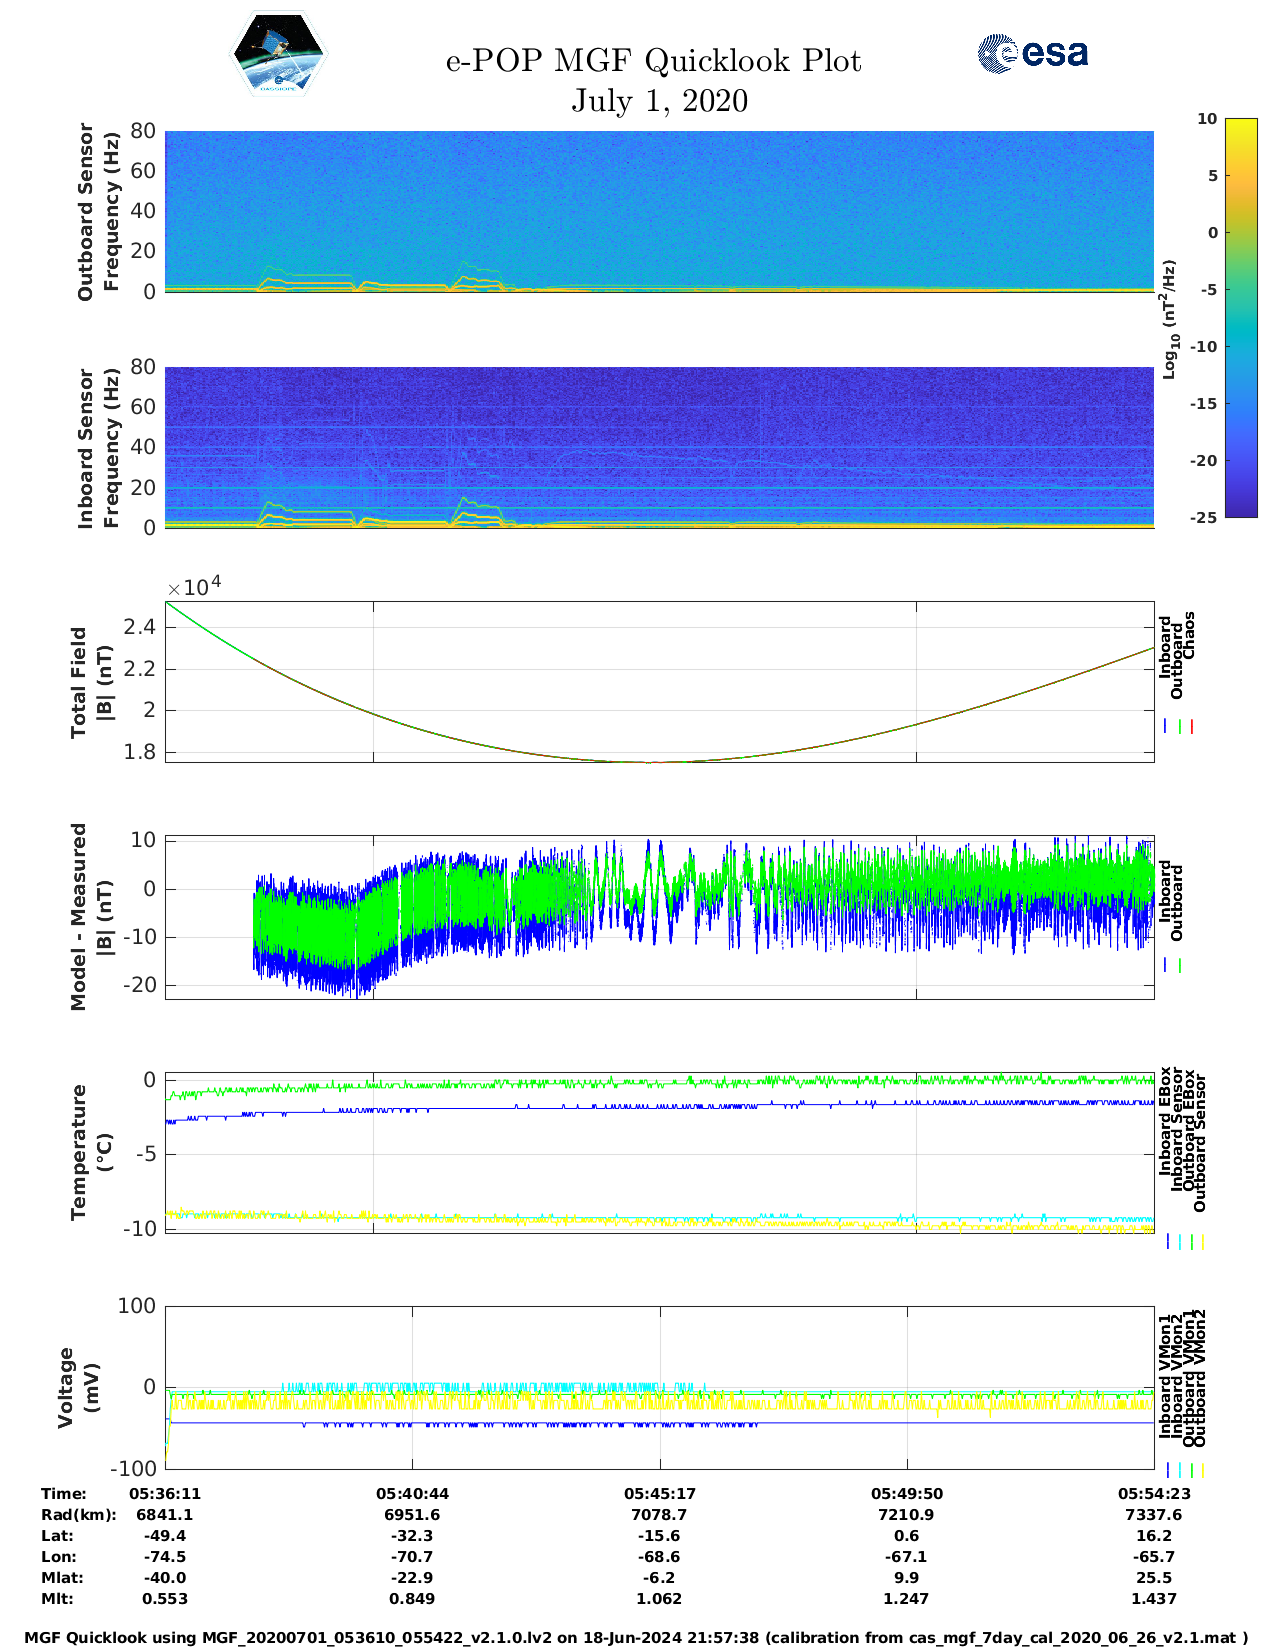Screen dimensions: 1275x1650
Task: Click the Inboard Sensor spectrogram panel
Action: [659, 446]
